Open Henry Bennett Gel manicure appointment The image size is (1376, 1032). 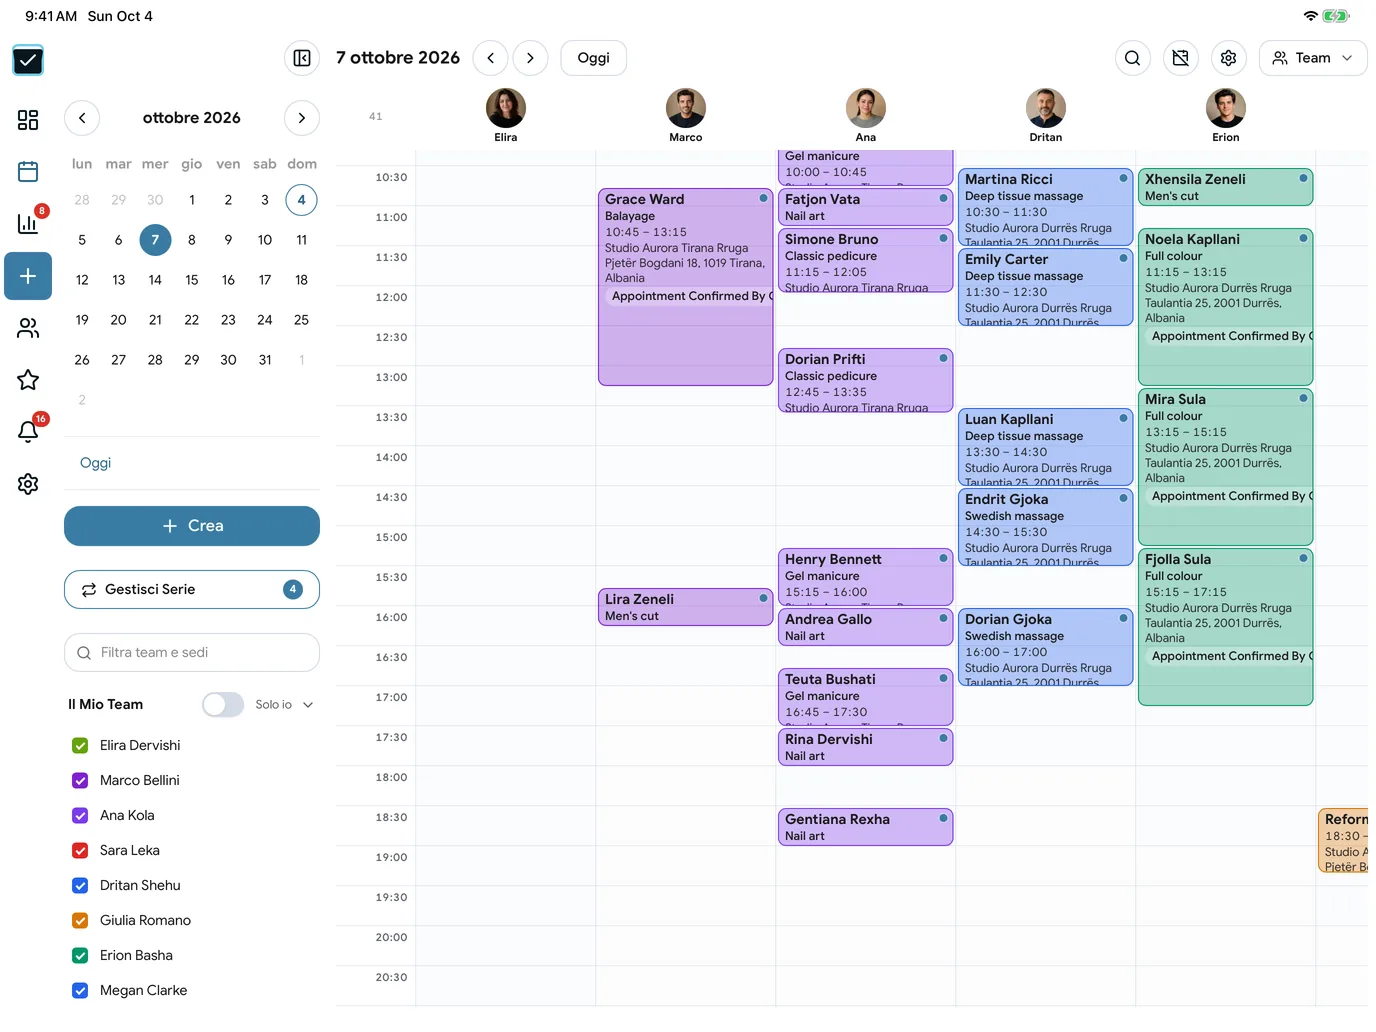click(x=866, y=577)
